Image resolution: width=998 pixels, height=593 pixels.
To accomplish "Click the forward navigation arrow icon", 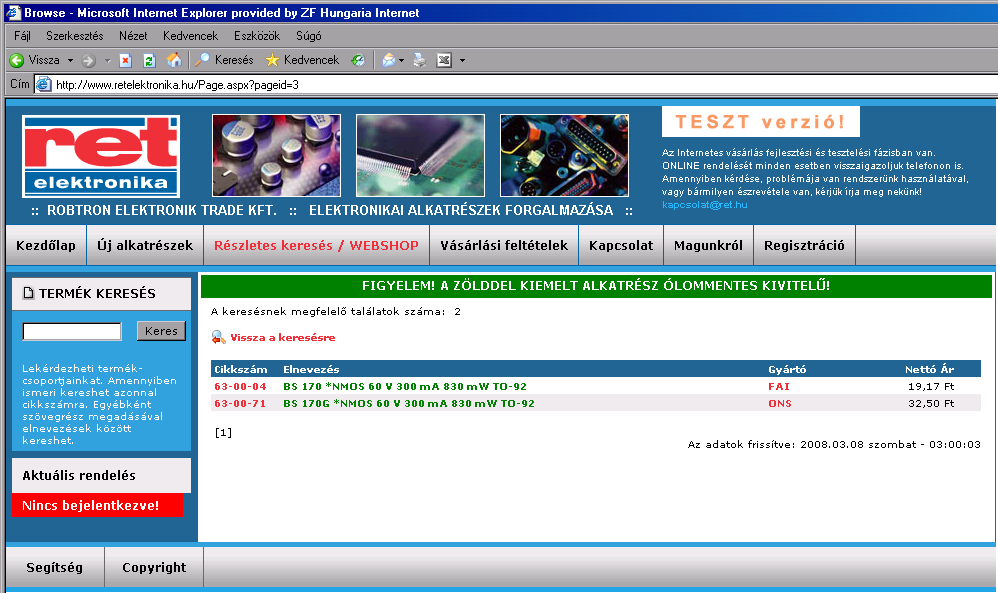I will click(x=88, y=60).
